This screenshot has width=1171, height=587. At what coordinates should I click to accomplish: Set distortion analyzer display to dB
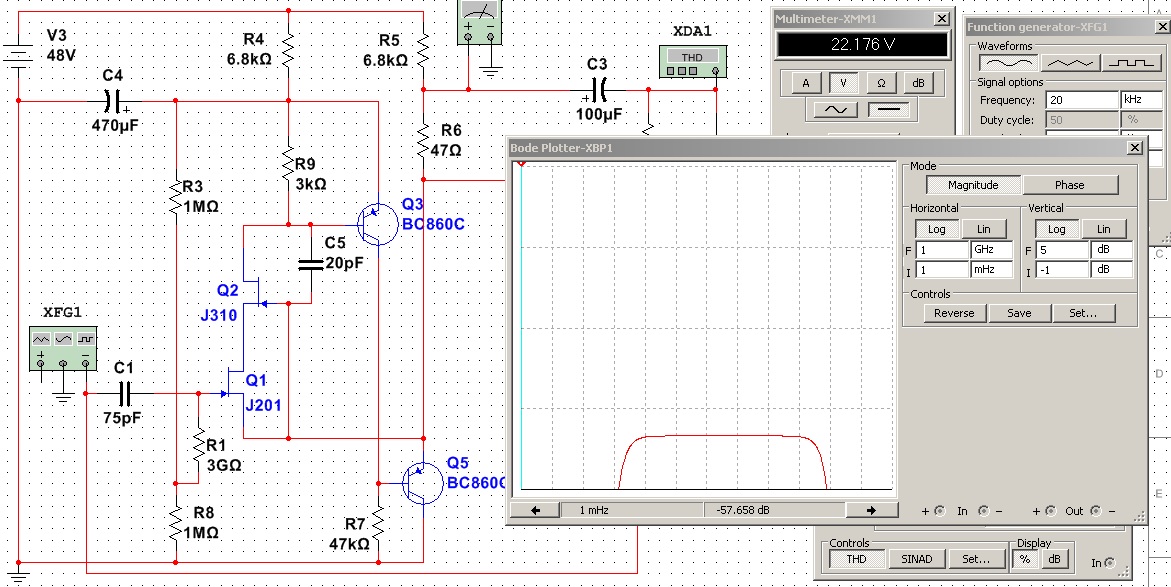(x=1054, y=559)
